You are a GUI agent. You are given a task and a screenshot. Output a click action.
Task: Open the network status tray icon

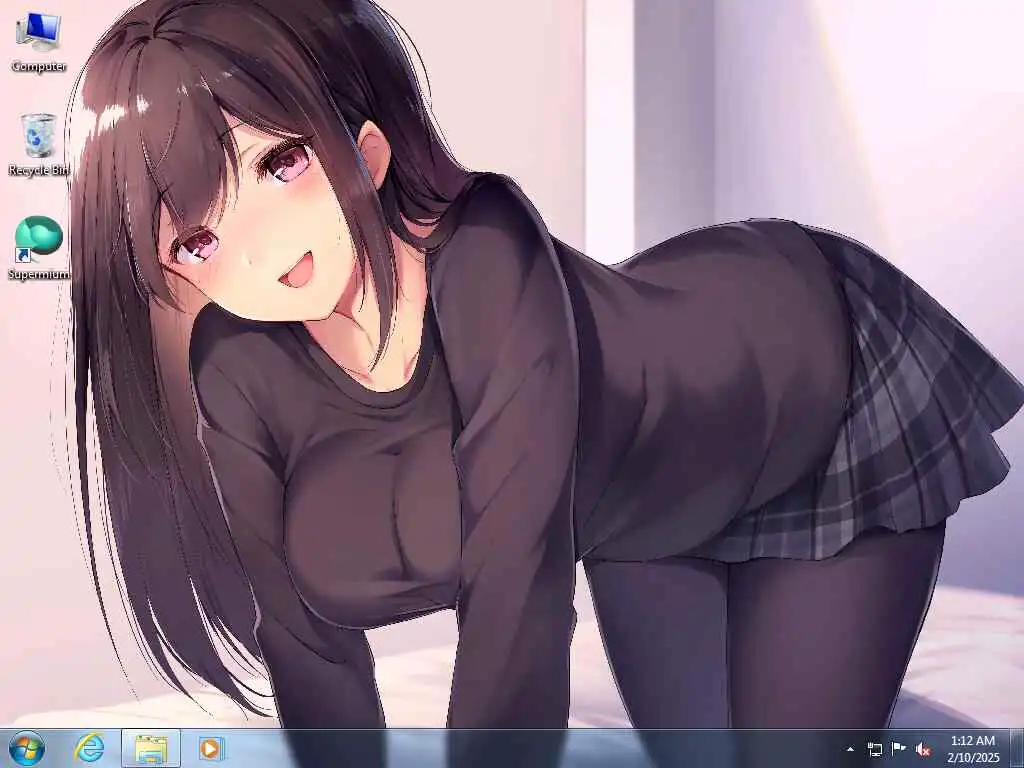874,749
